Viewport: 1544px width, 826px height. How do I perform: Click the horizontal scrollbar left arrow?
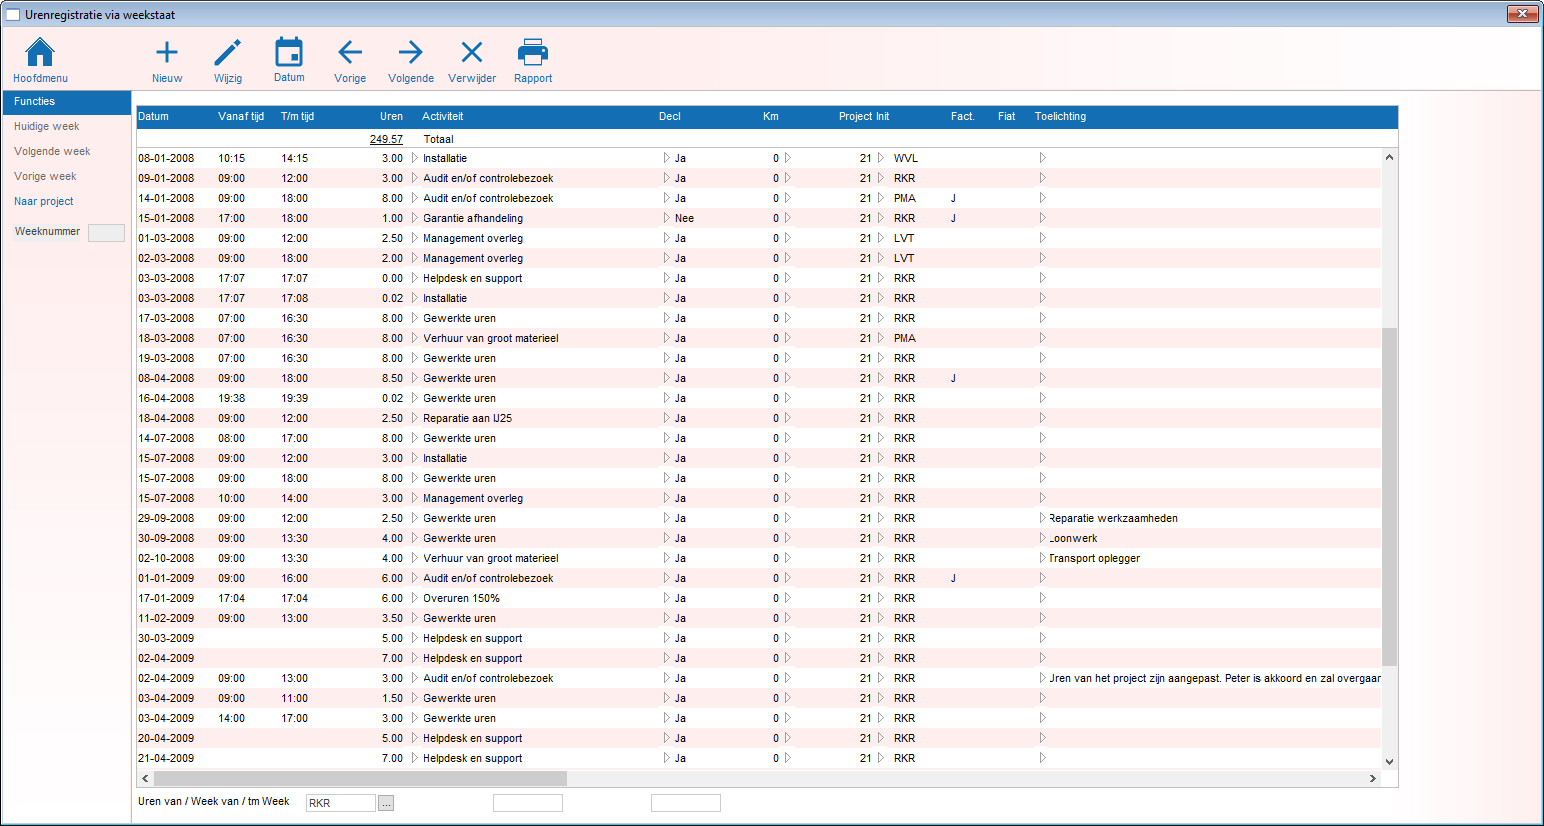(145, 779)
